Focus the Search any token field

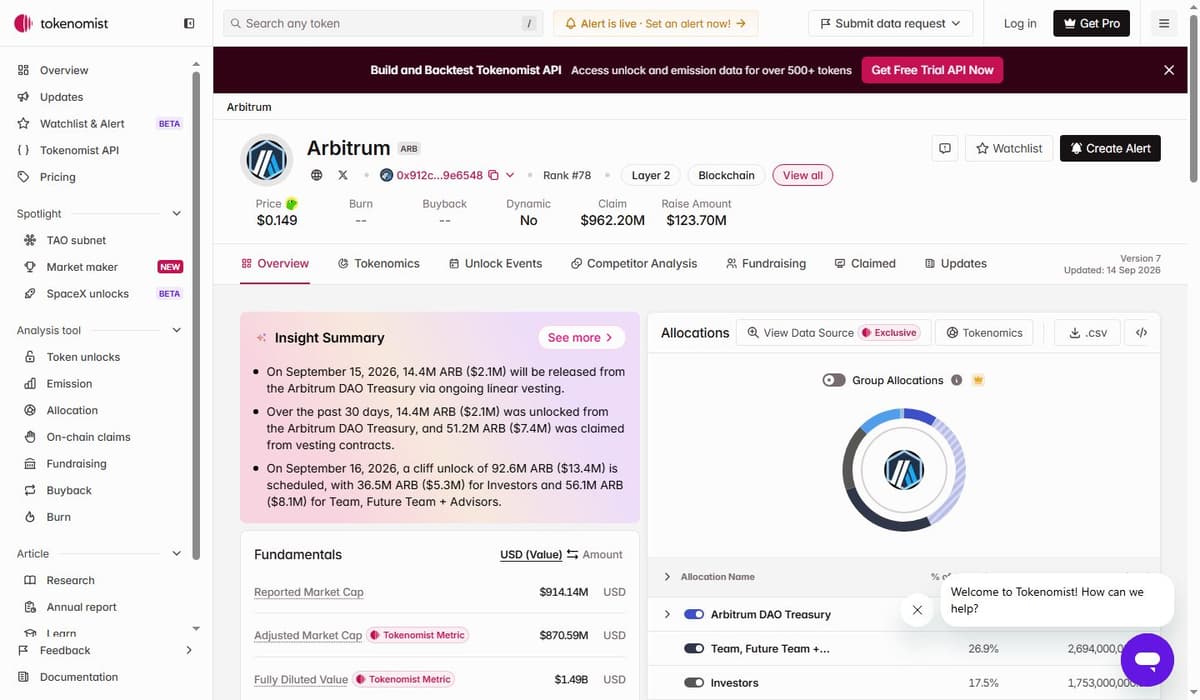pyautogui.click(x=383, y=23)
